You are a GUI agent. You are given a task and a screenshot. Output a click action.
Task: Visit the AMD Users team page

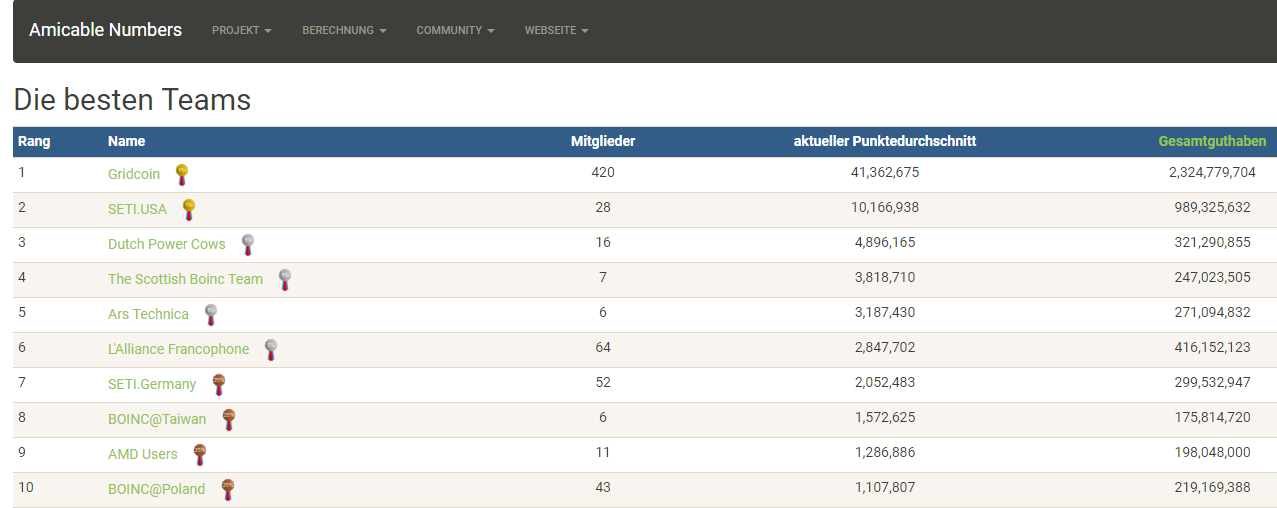[x=142, y=454]
